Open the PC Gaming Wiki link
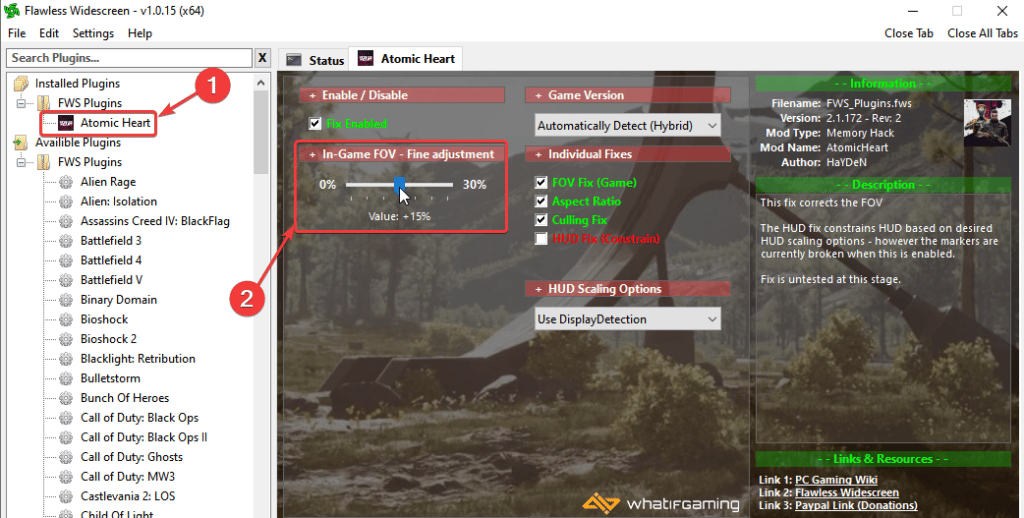 (836, 480)
